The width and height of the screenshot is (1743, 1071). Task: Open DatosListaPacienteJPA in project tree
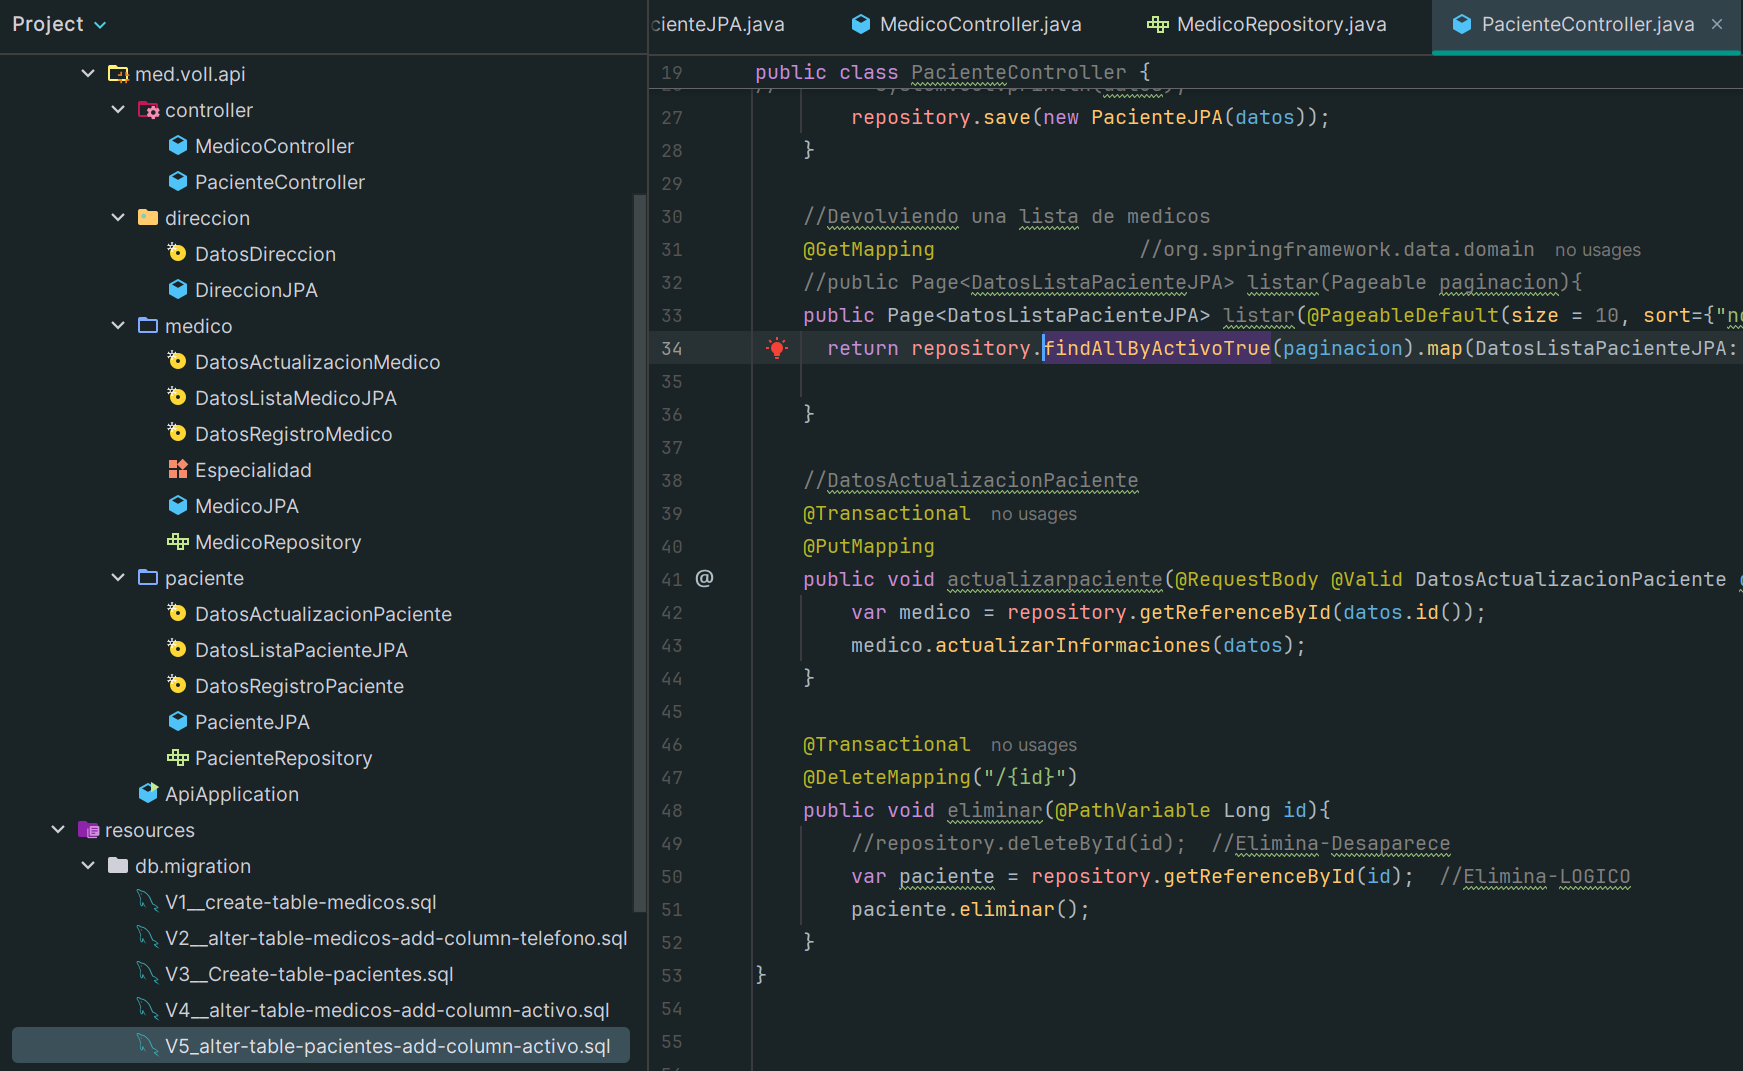pos(301,650)
